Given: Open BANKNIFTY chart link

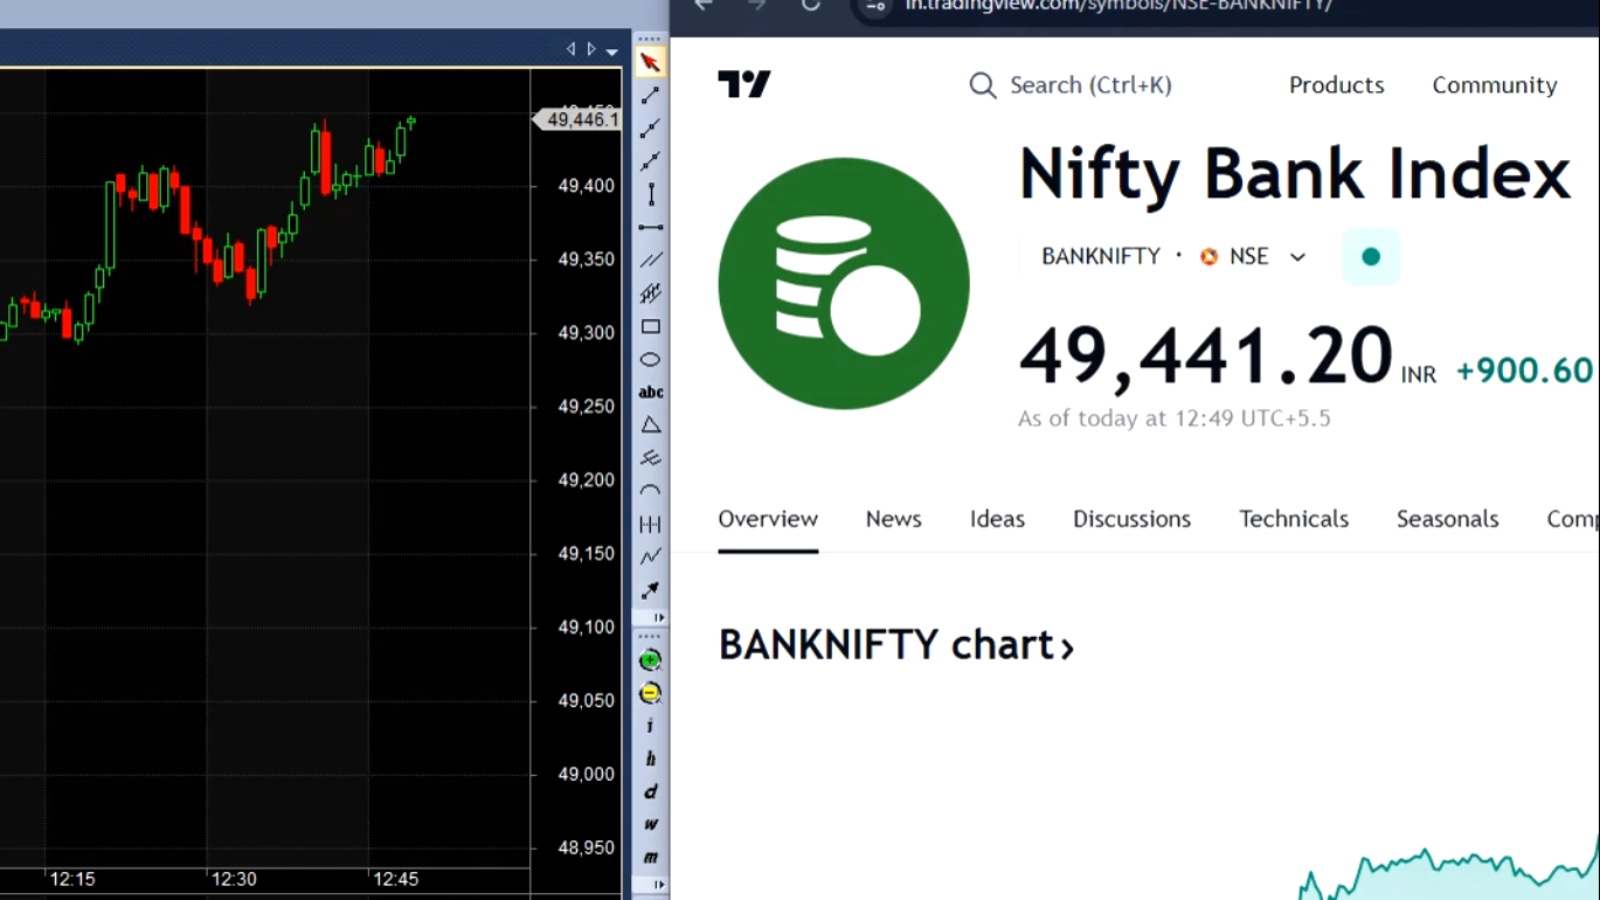Looking at the screenshot, I should tap(895, 646).
